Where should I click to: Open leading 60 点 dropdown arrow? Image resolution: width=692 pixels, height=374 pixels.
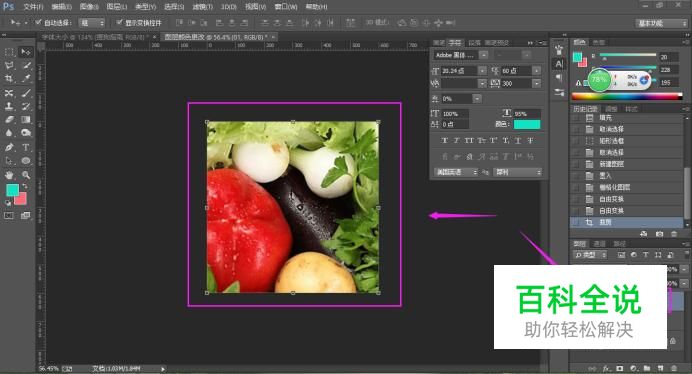coord(537,71)
